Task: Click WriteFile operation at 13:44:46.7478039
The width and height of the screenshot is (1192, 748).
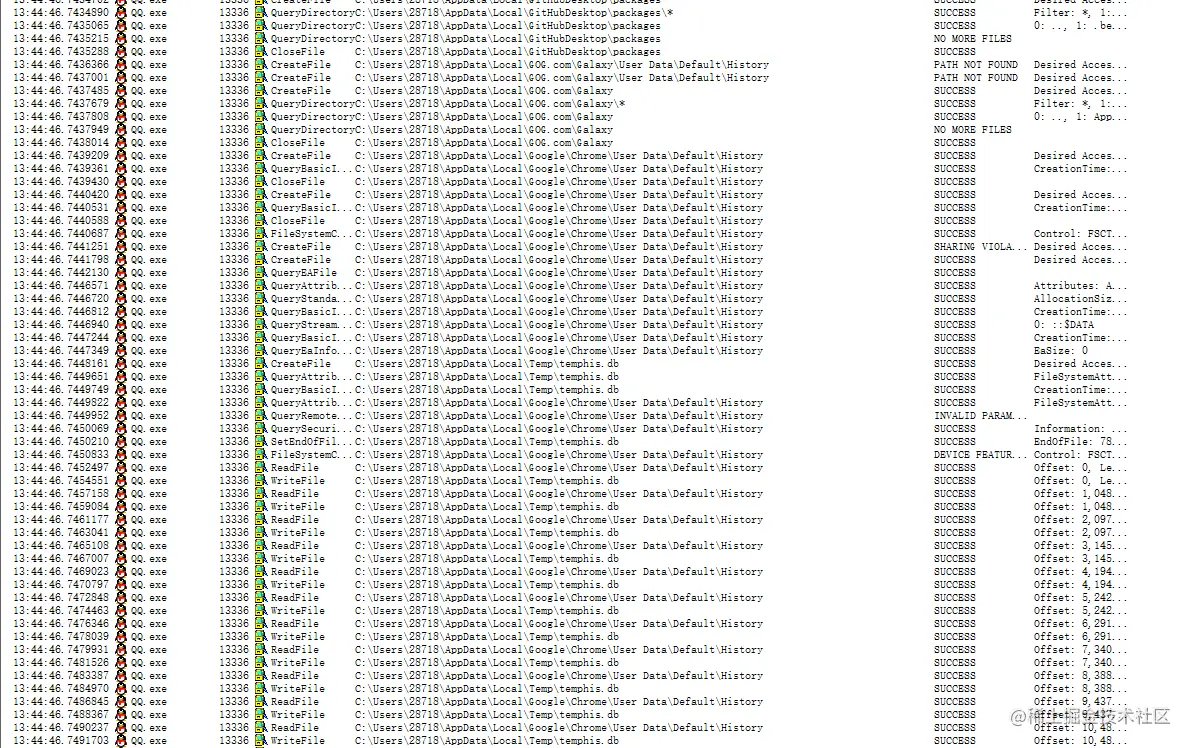Action: point(297,637)
